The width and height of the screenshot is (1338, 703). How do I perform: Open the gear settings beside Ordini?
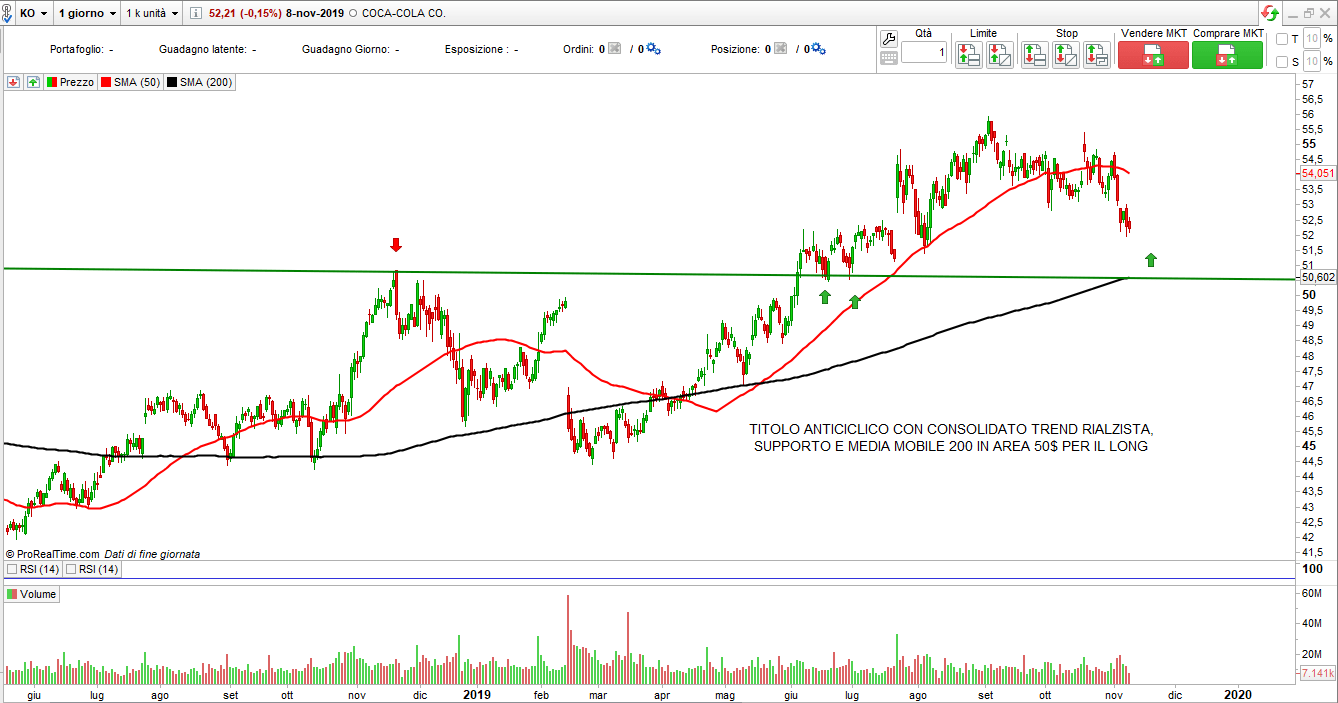tap(653, 48)
